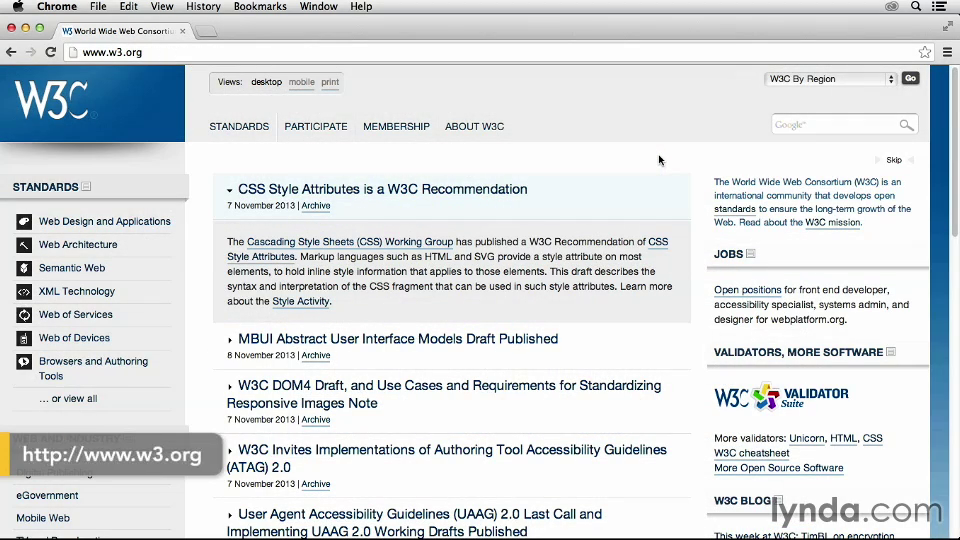The height and width of the screenshot is (540, 960).
Task: Open the Chrome File menu
Action: pos(98,6)
